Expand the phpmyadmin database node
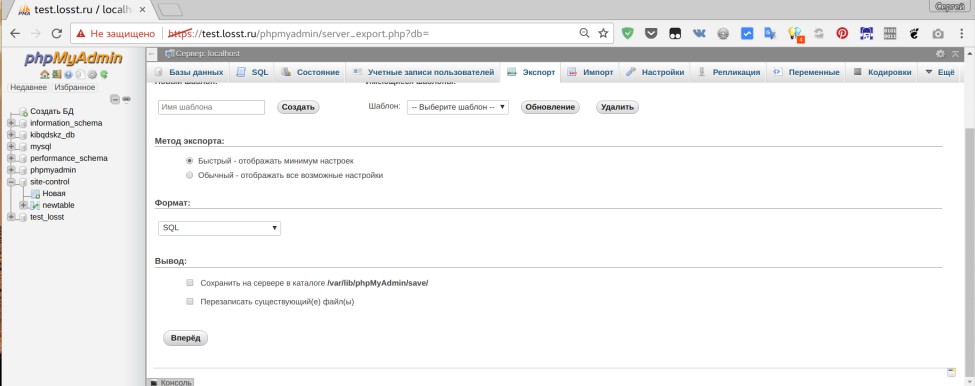975x386 pixels. pyautogui.click(x=11, y=170)
